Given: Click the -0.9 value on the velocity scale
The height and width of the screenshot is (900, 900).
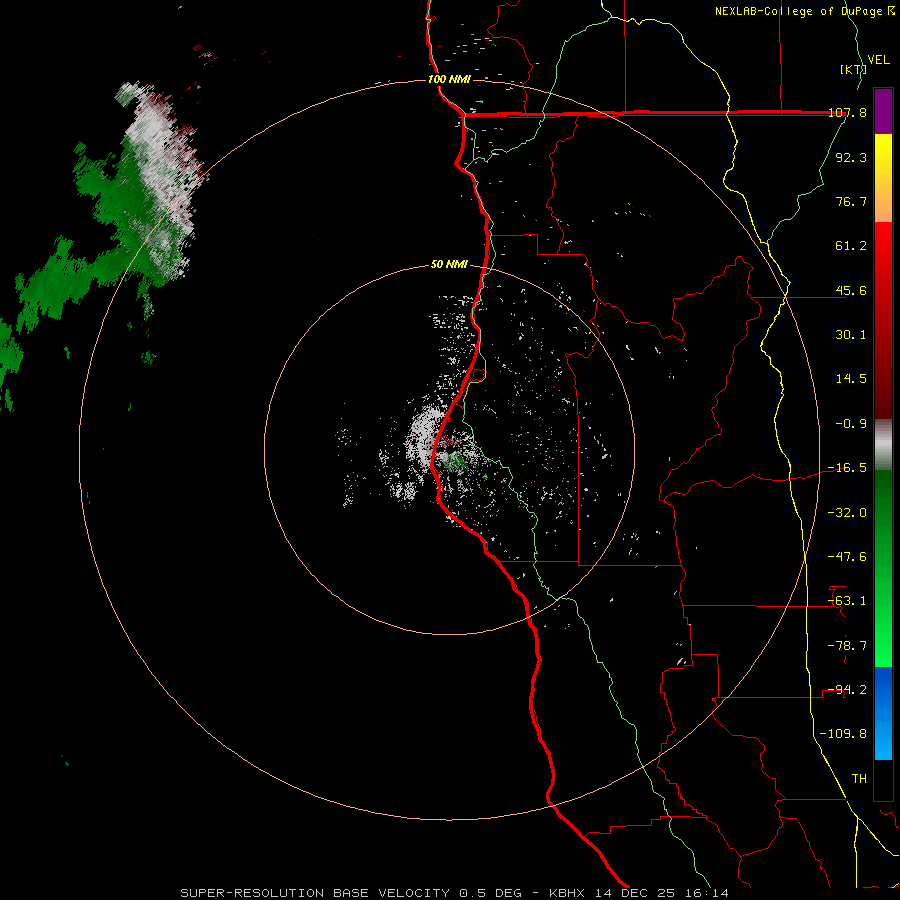Looking at the screenshot, I should coord(851,424).
